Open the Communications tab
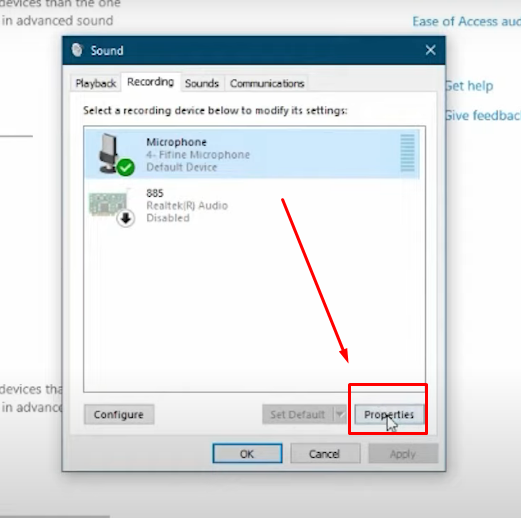Image resolution: width=521 pixels, height=518 pixels. click(267, 83)
